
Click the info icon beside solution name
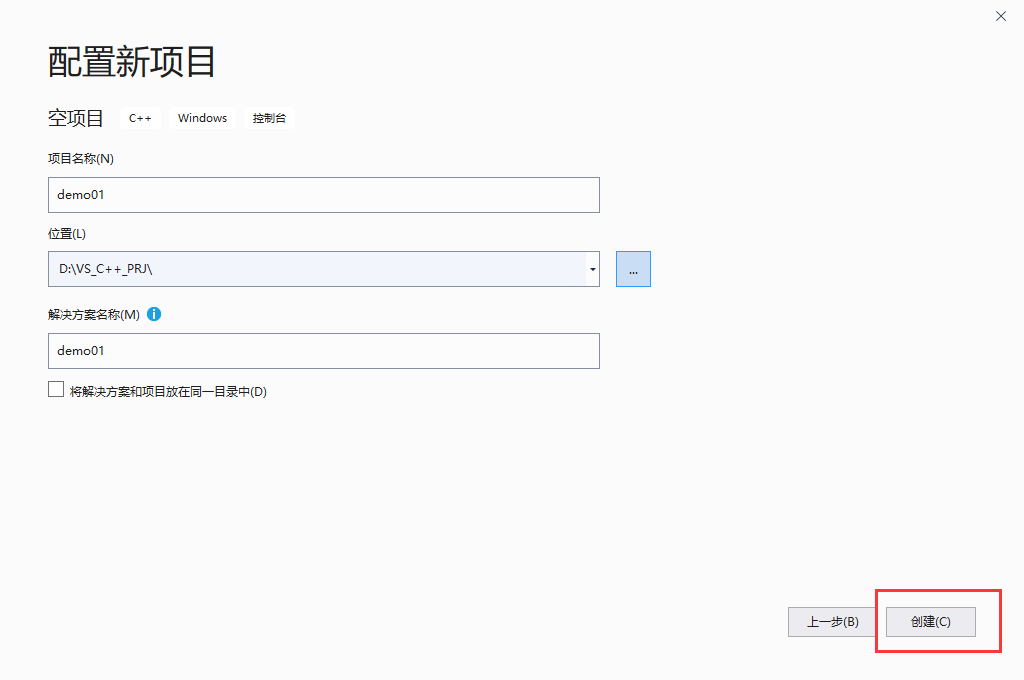(x=154, y=314)
